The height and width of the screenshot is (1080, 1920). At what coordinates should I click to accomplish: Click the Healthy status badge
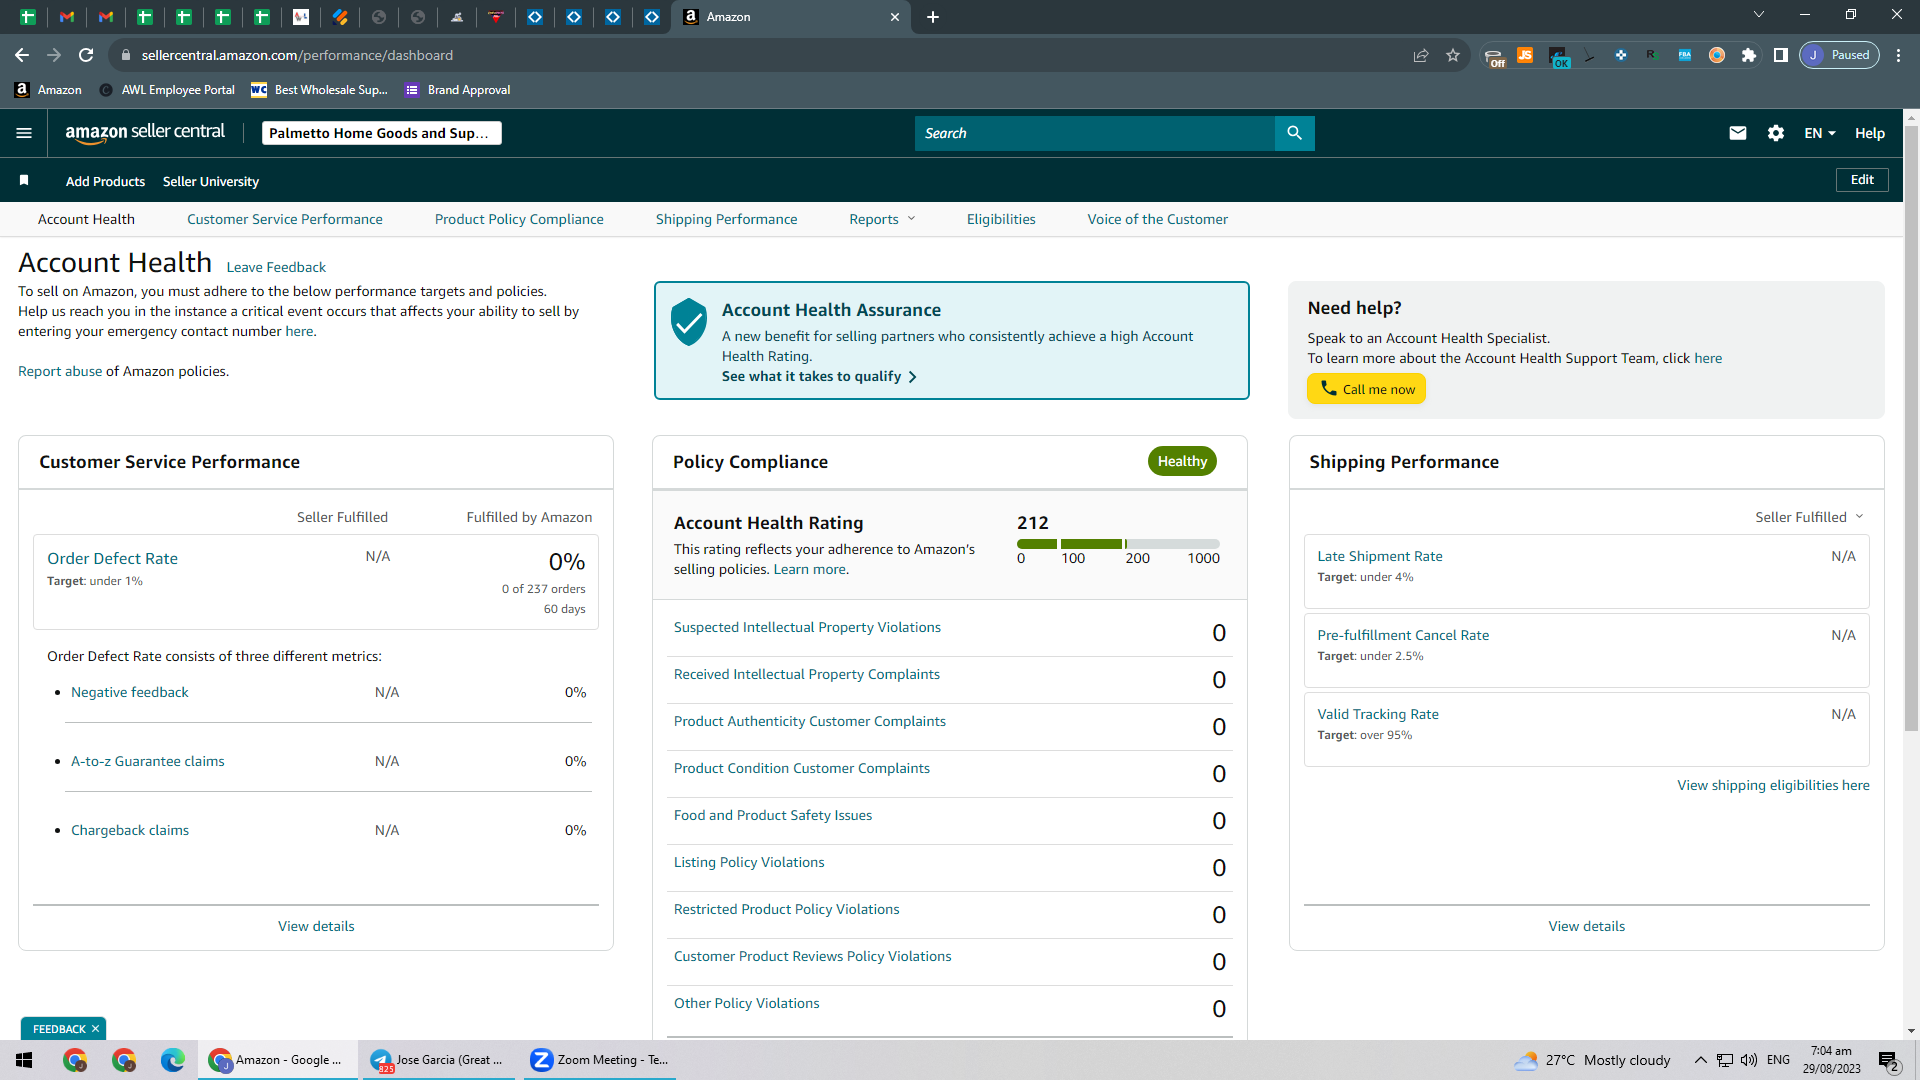pyautogui.click(x=1182, y=461)
